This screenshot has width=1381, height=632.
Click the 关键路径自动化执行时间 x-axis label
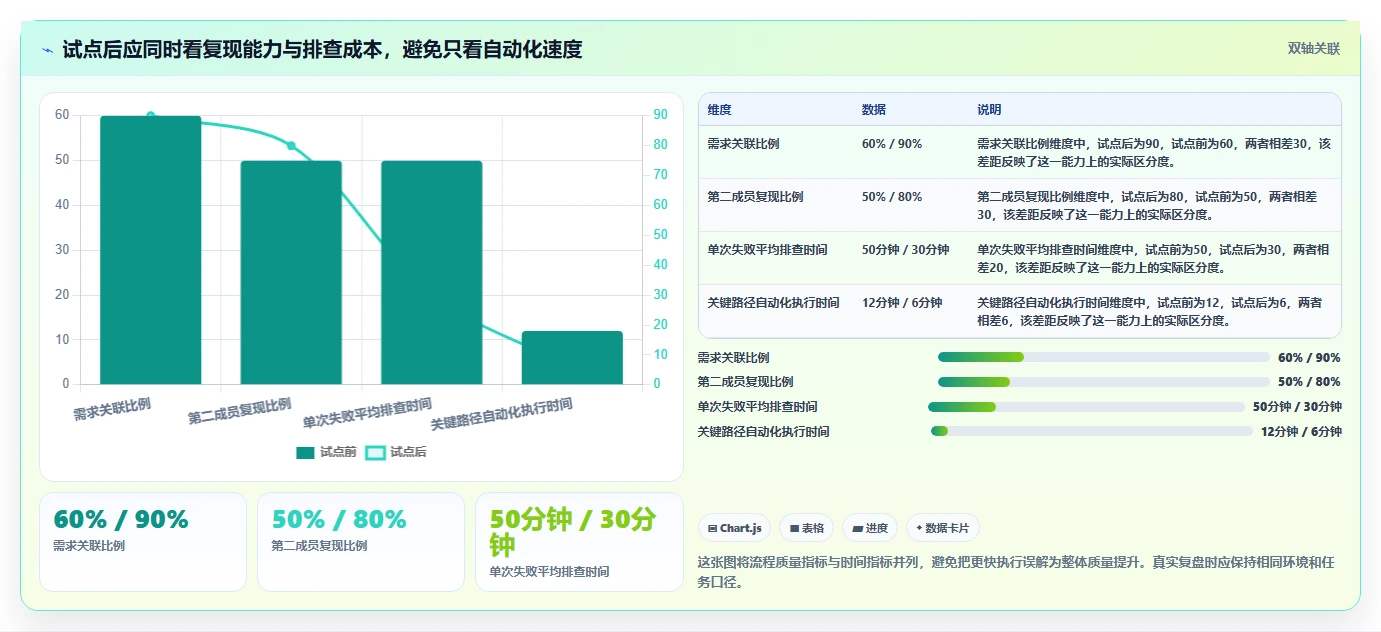[501, 414]
